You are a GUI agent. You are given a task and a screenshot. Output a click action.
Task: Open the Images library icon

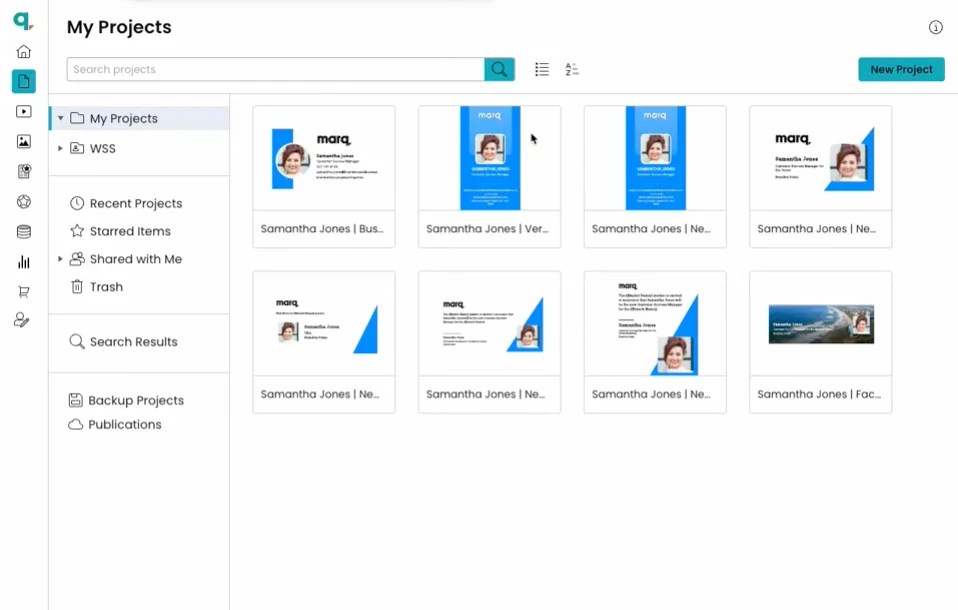click(24, 142)
